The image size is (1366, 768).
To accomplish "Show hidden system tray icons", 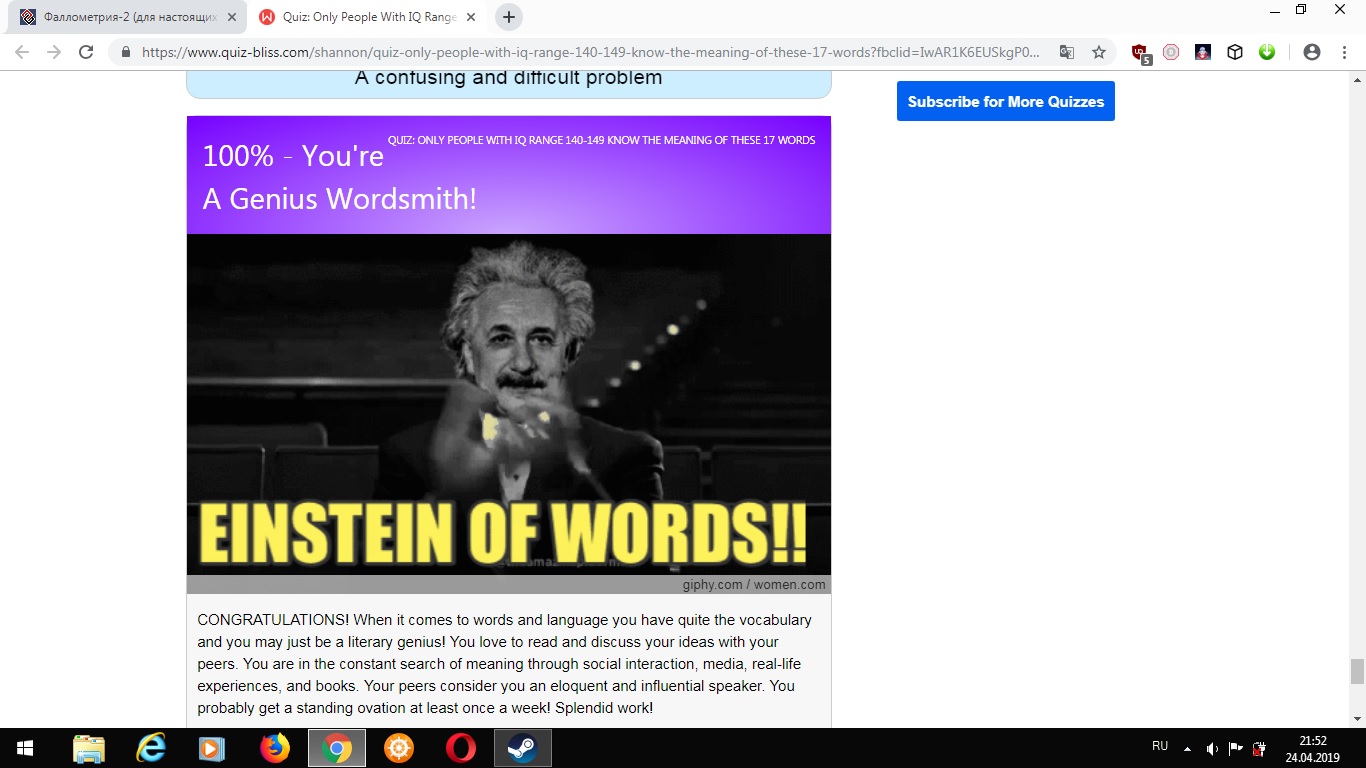I will pos(1187,748).
